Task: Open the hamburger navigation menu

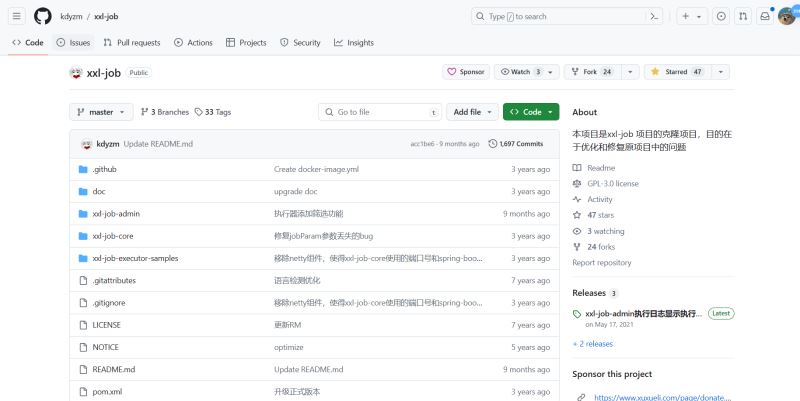Action: (17, 16)
